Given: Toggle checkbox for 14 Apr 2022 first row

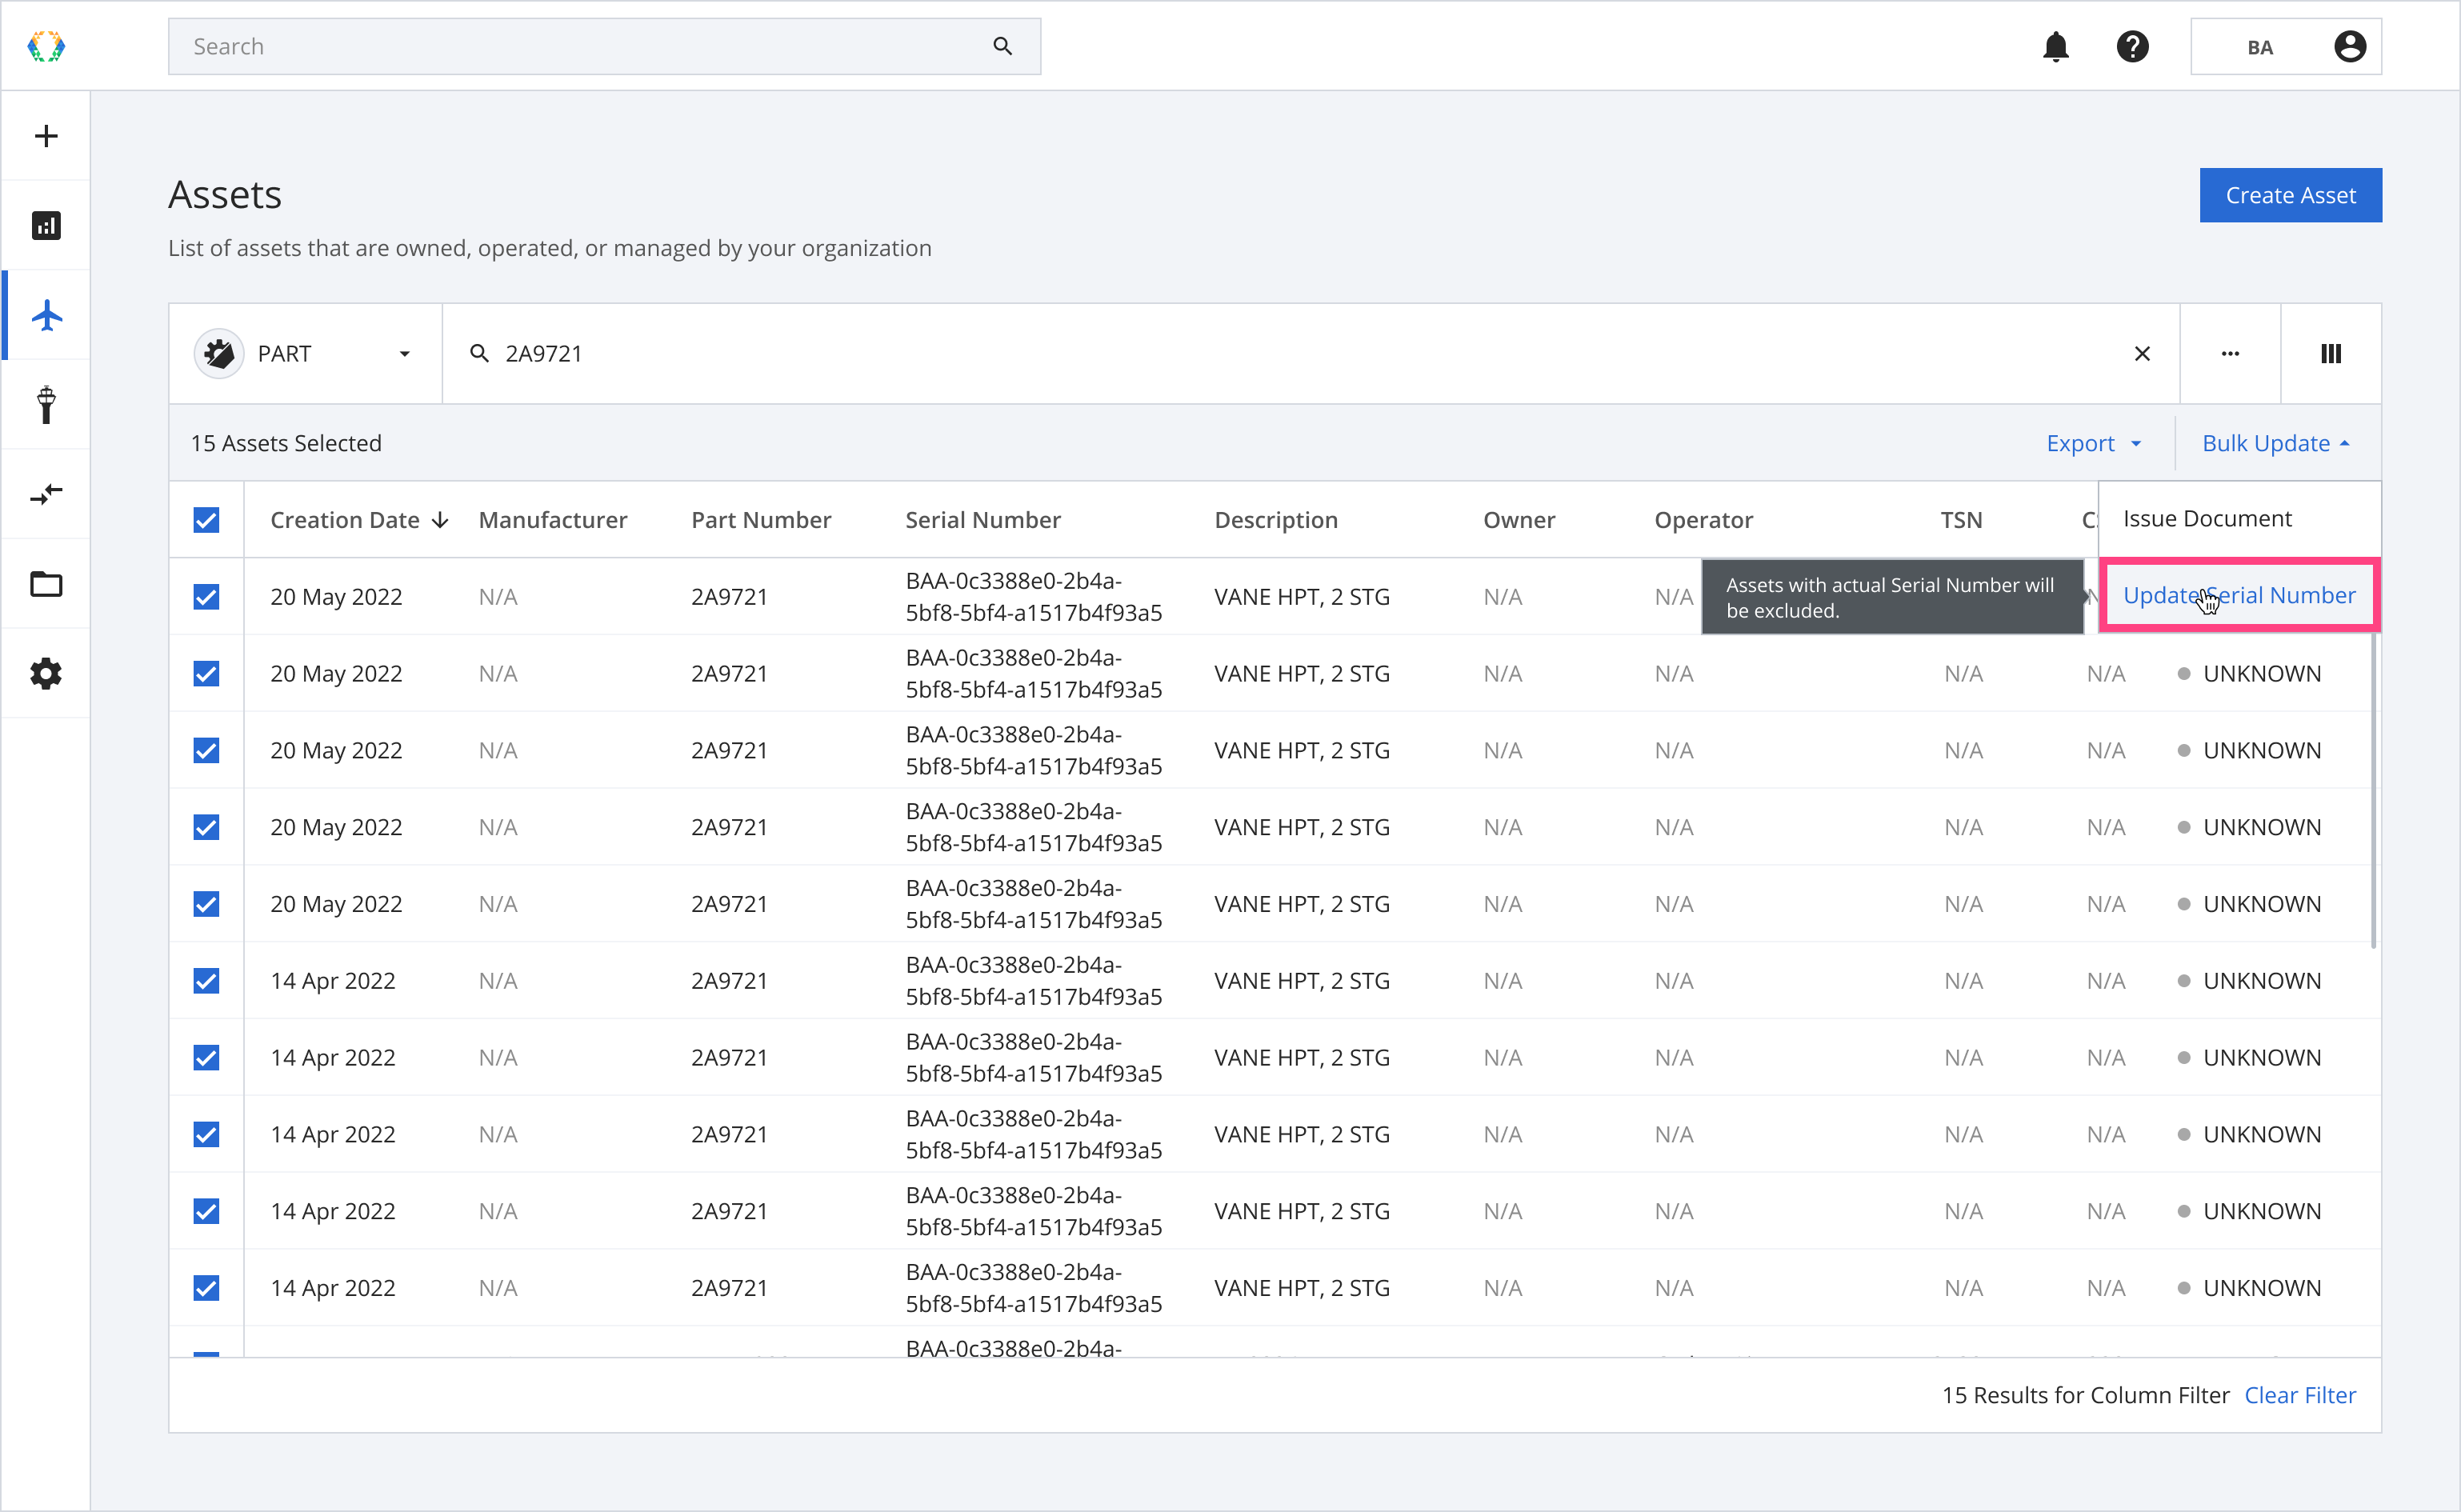Looking at the screenshot, I should click(206, 981).
